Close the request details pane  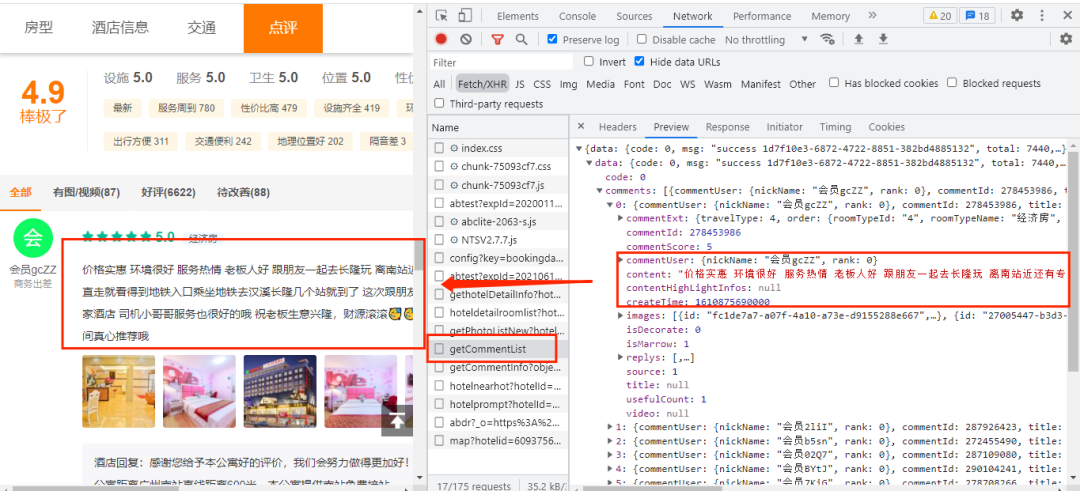pos(581,127)
